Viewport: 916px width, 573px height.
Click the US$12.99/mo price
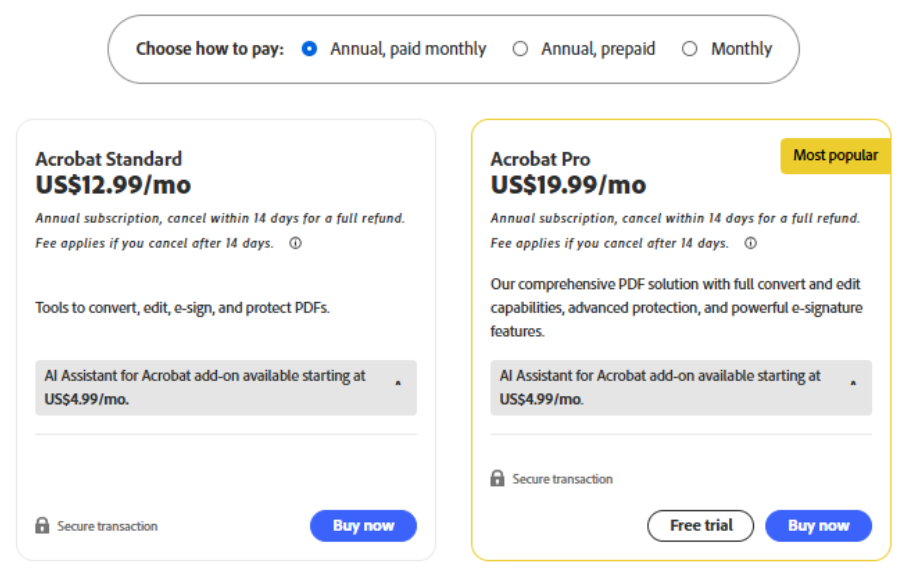[113, 185]
